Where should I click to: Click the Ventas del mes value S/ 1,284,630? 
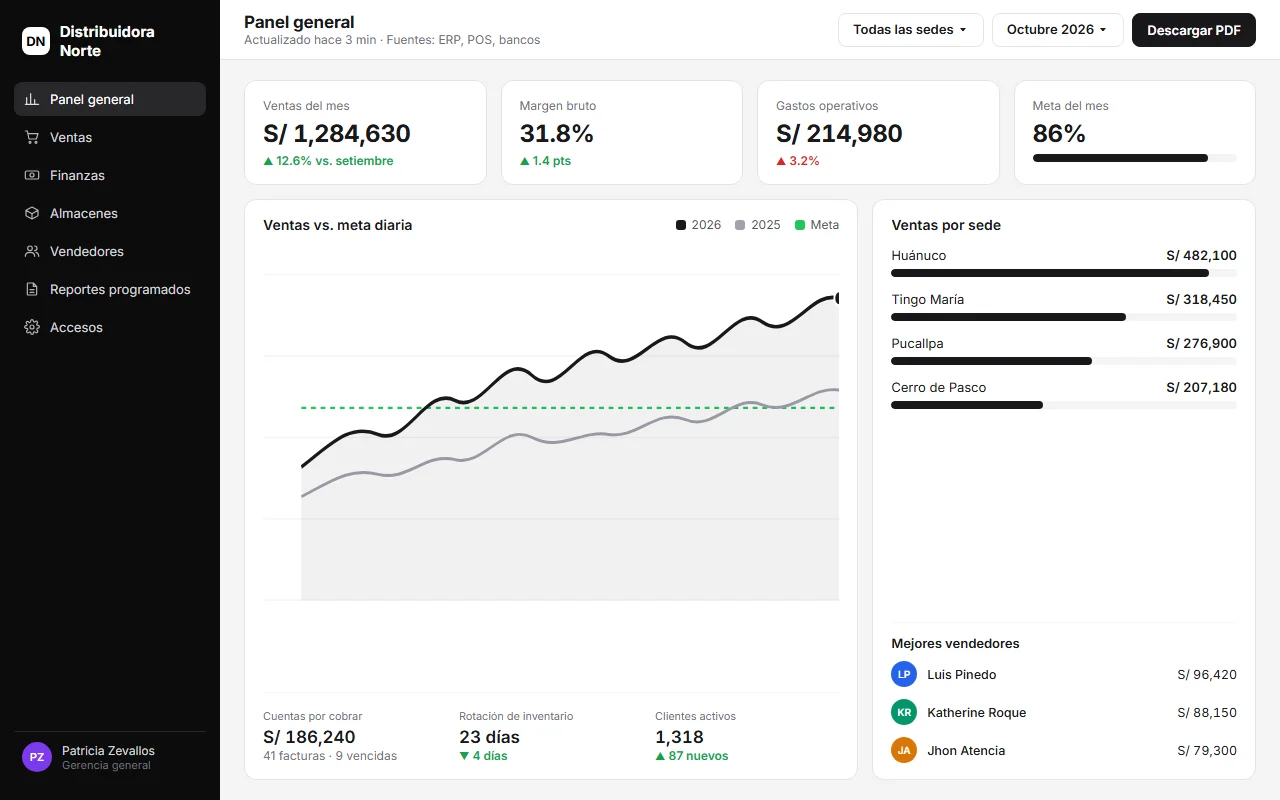click(x=337, y=134)
